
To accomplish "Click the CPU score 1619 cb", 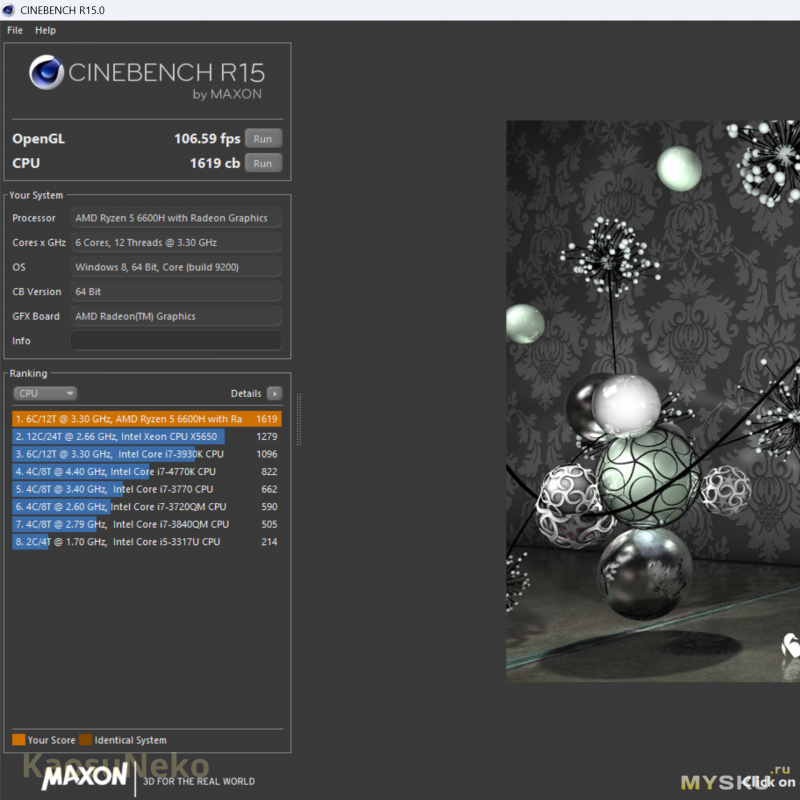I will tap(215, 163).
